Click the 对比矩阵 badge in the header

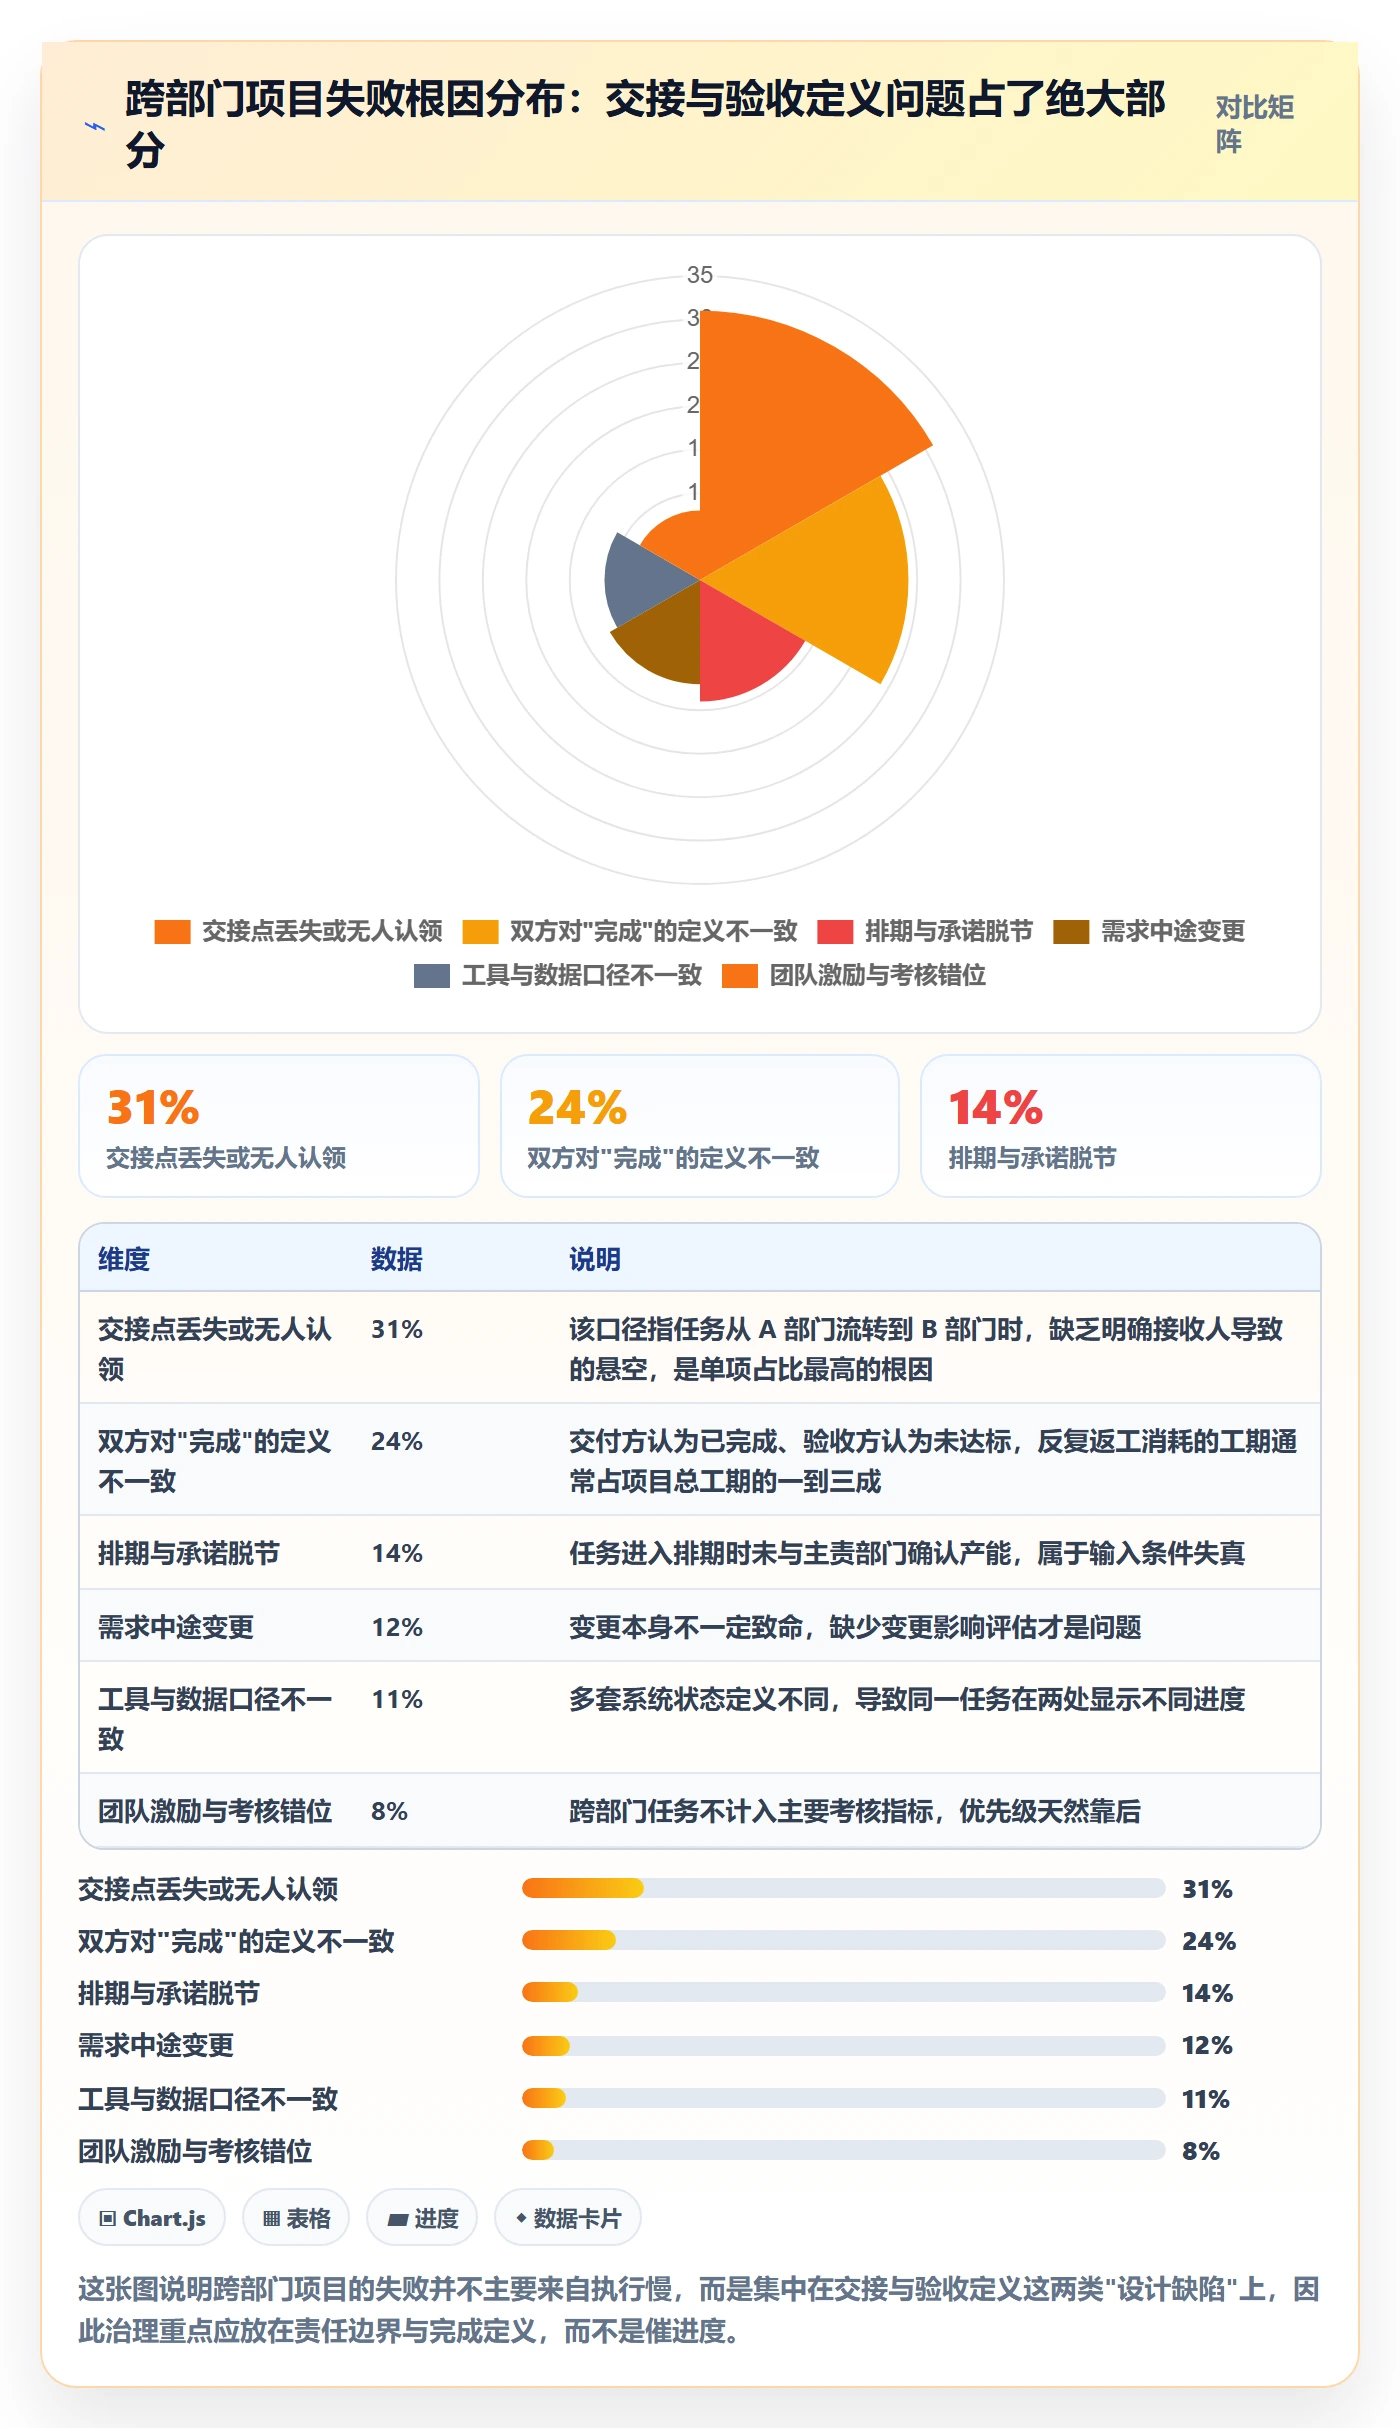pos(1255,124)
